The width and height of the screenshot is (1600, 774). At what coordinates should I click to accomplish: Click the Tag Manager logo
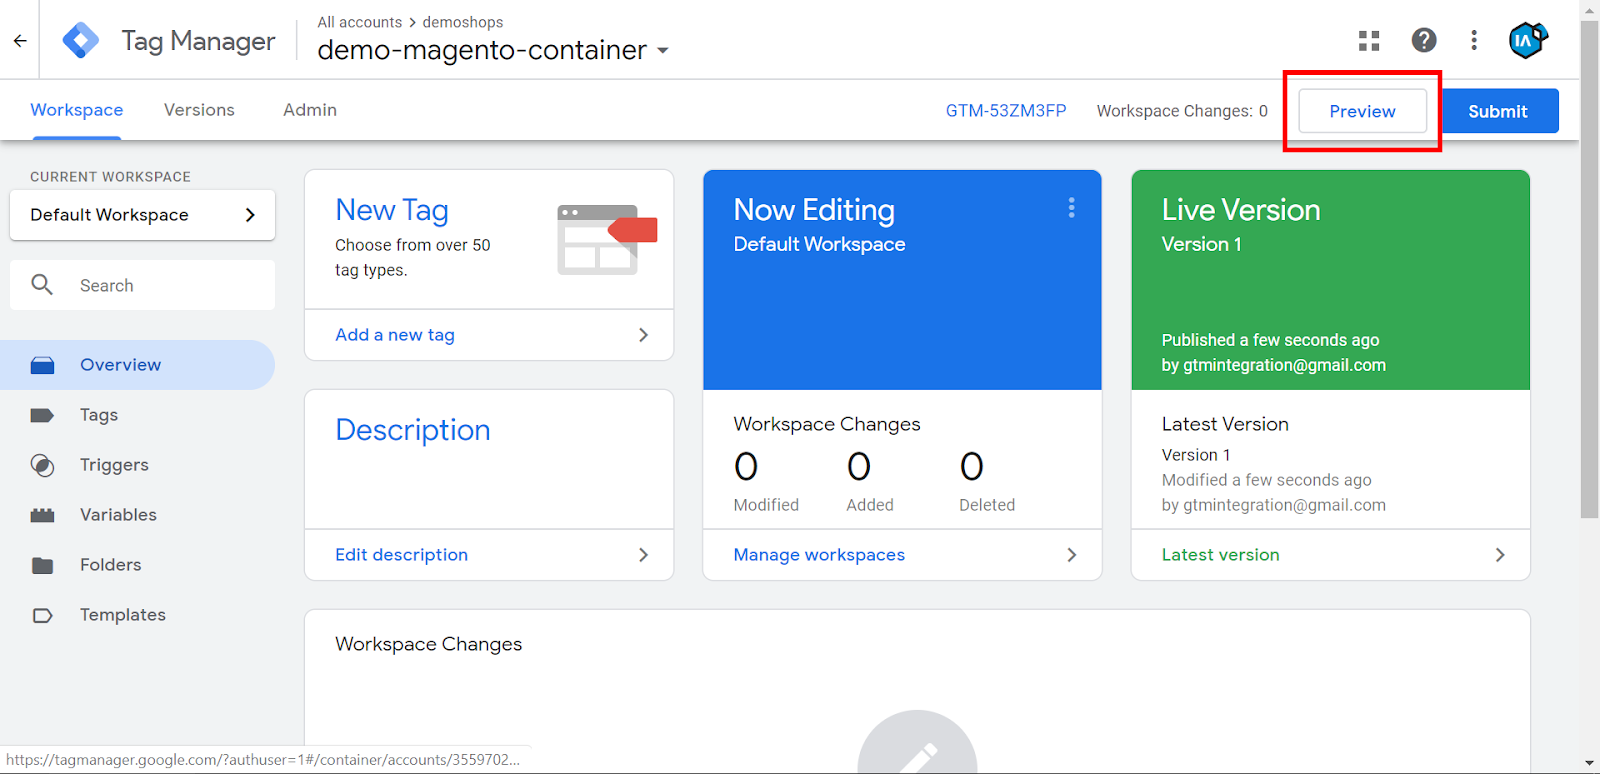81,41
